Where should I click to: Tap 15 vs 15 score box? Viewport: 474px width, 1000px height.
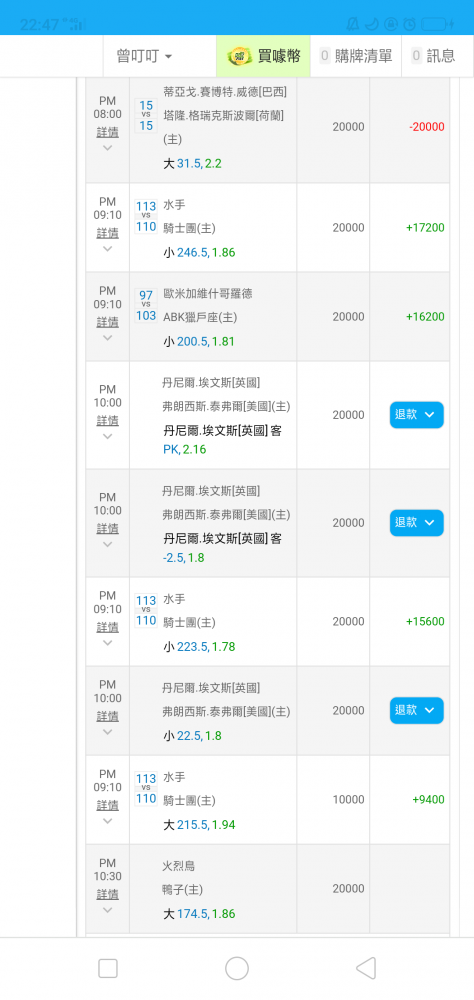click(x=146, y=115)
